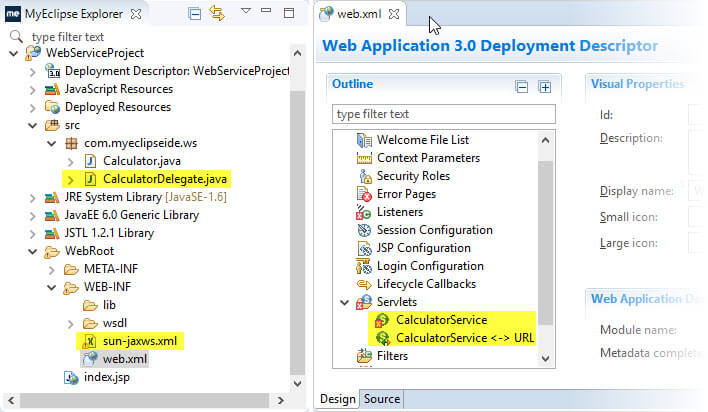
Task: Click the Login Configuration icon
Action: [363, 266]
